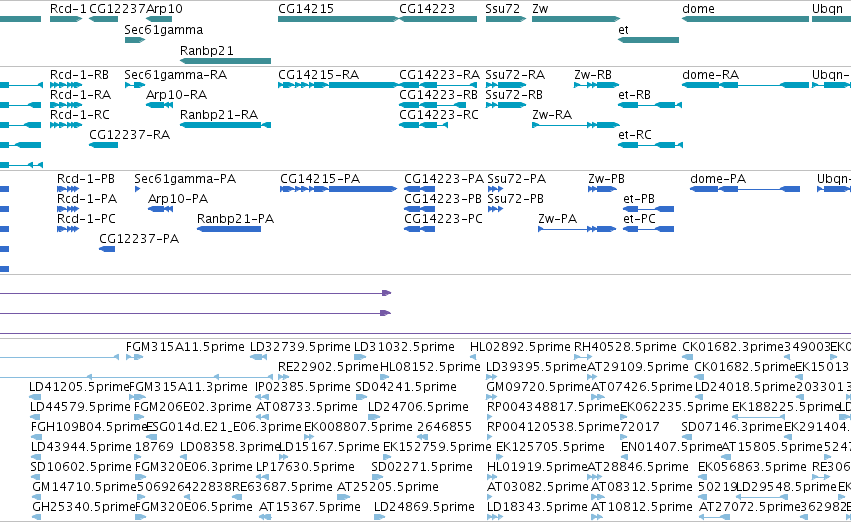Click the Zw-PB protein label

tap(606, 179)
